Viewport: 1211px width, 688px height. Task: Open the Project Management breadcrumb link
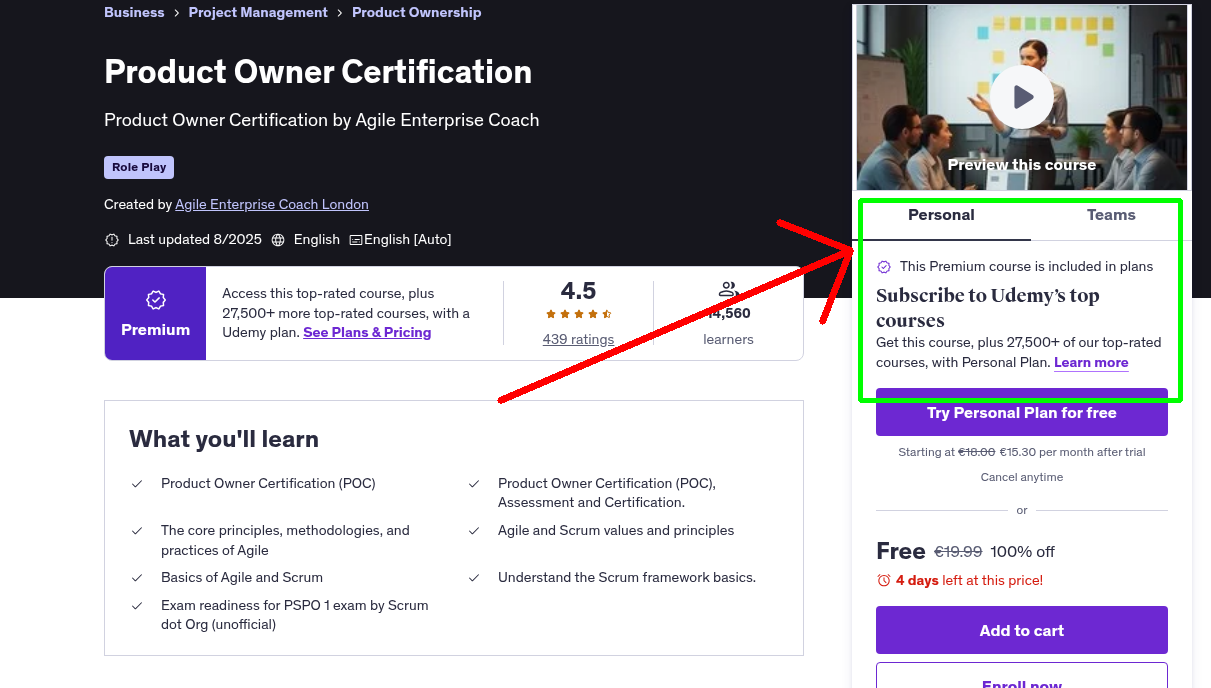[x=258, y=12]
